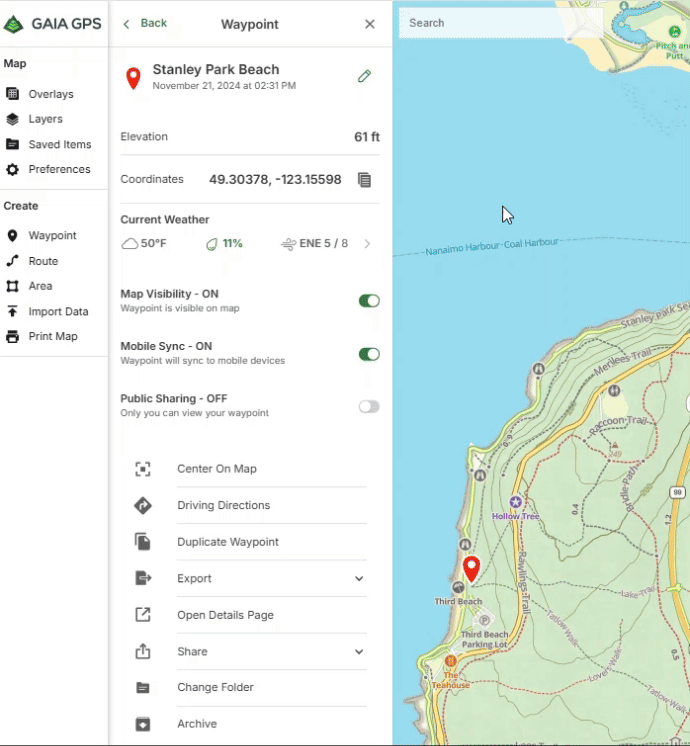The width and height of the screenshot is (690, 746).
Task: Click the 61 ft elevation value
Action: (x=366, y=137)
